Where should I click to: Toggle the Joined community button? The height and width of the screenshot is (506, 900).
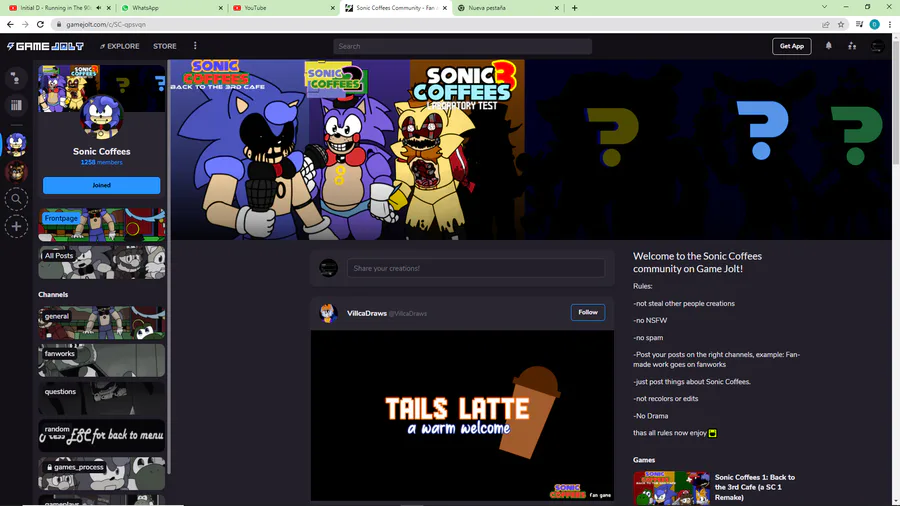click(x=102, y=185)
